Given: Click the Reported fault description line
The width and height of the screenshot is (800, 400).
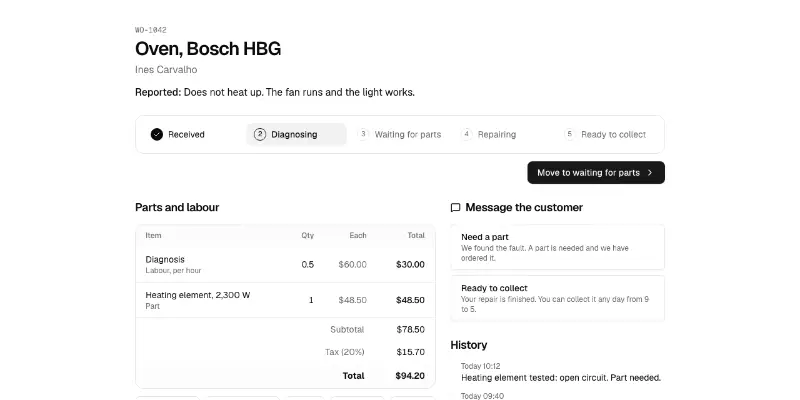Looking at the screenshot, I should click(x=275, y=93).
